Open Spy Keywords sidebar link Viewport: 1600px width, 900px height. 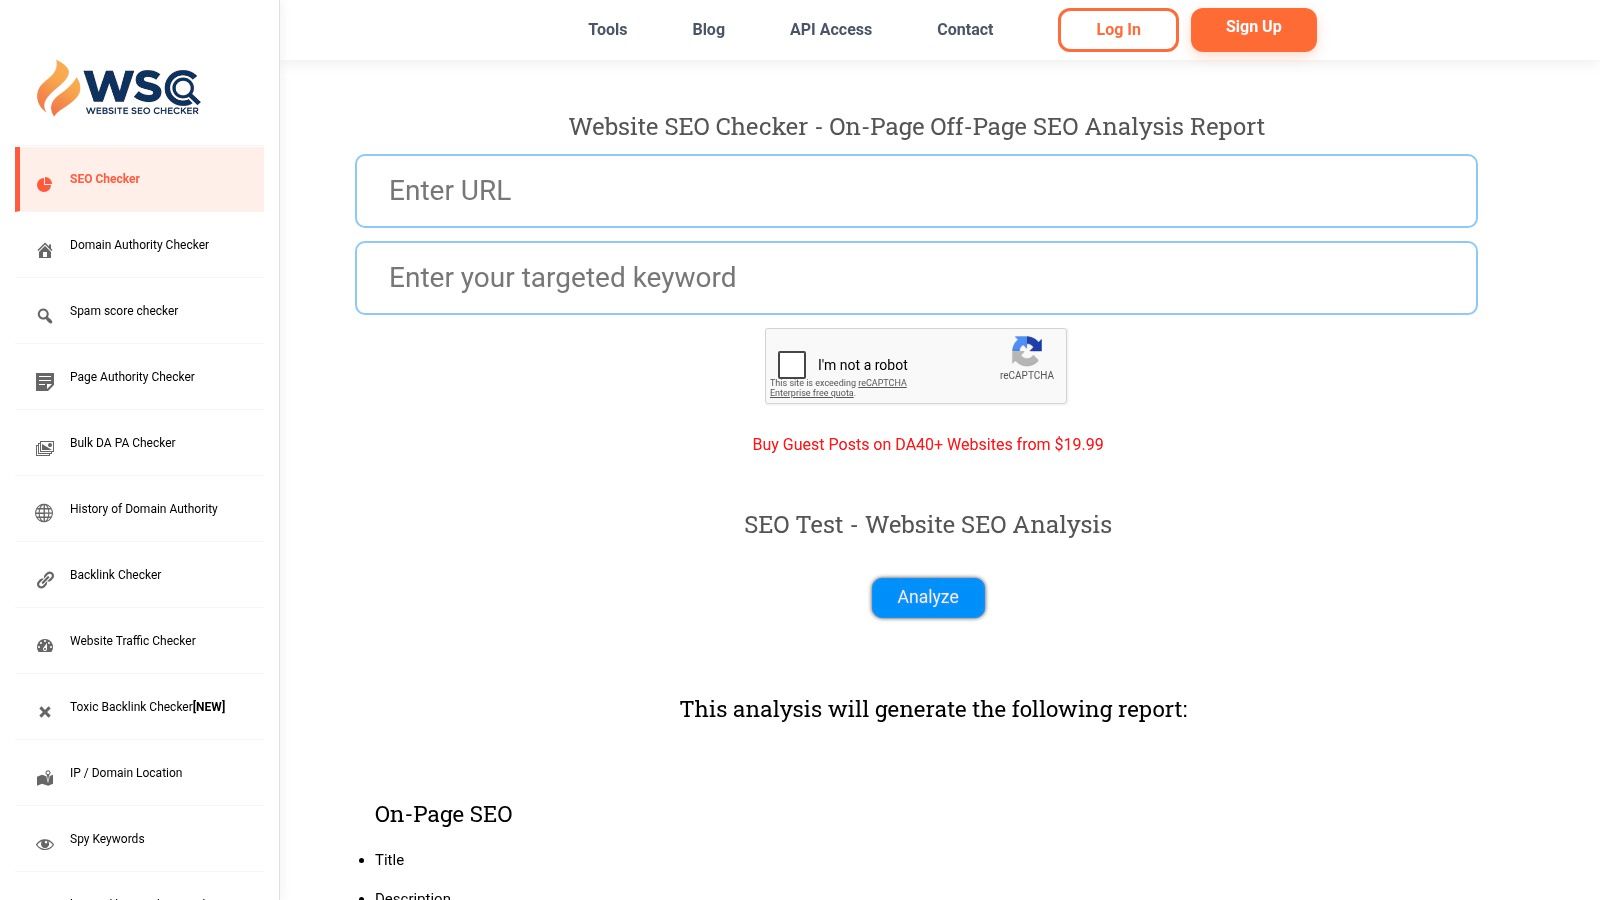(x=140, y=839)
